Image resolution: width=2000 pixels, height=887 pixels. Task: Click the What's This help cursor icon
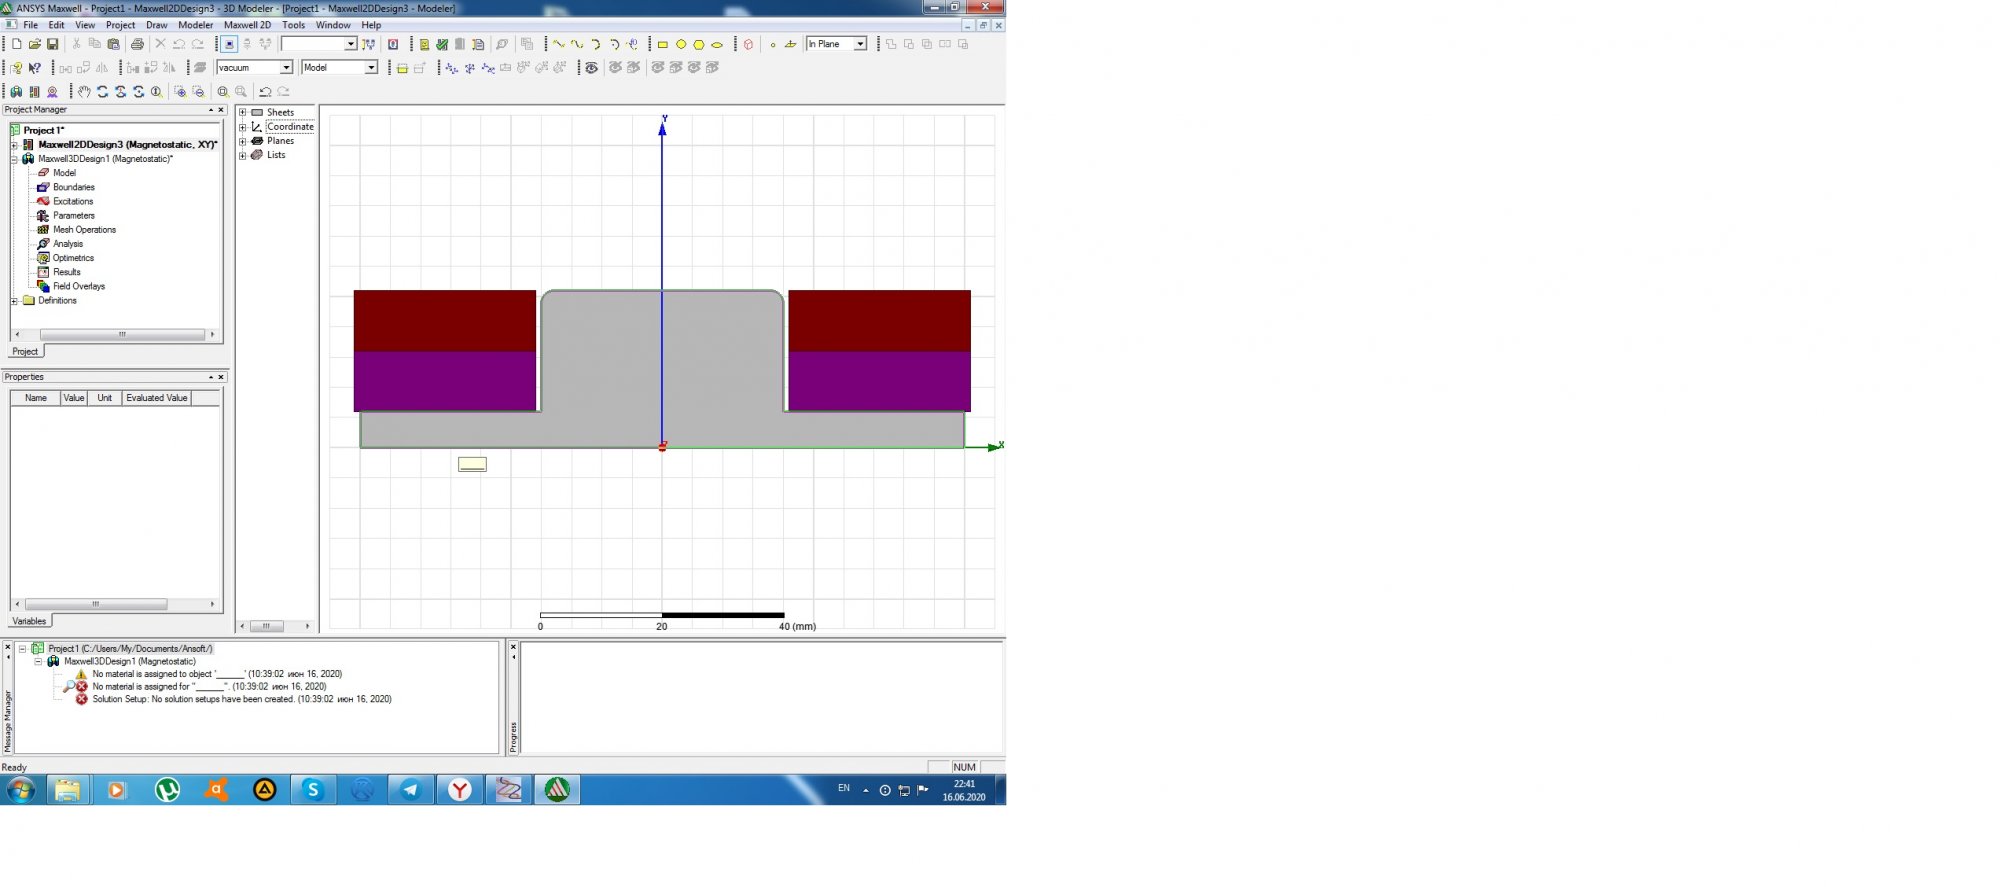(35, 68)
